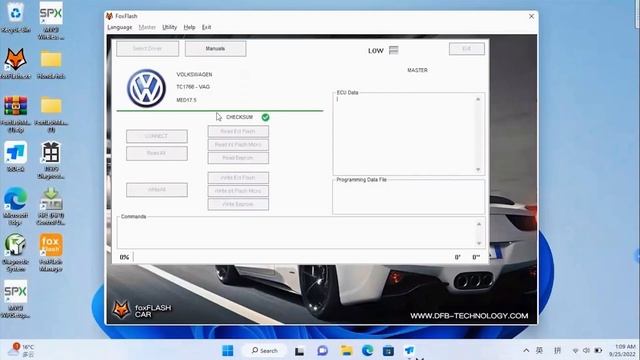The height and width of the screenshot is (360, 640).
Task: Open the Language menu
Action: point(120,27)
